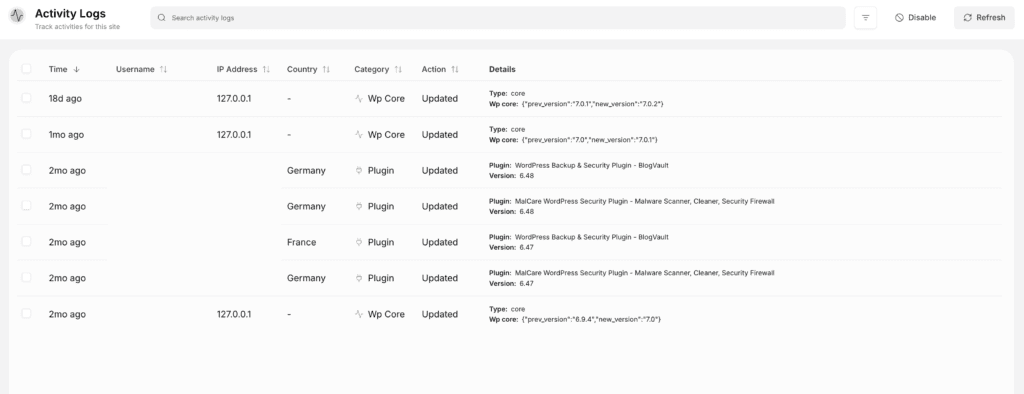Sort by Category column arrows
1024x394 pixels.
[398, 69]
